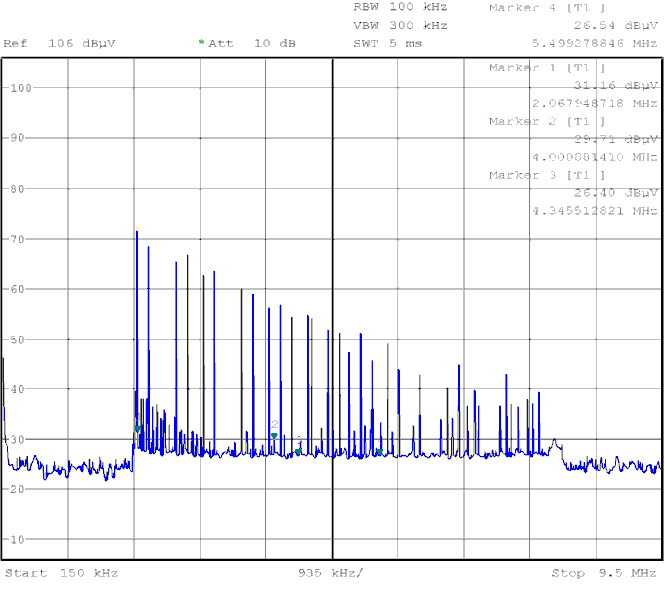This screenshot has height=598, width=665.
Task: Select the 5.499278846 MHz marker frequency value
Action: pyautogui.click(x=594, y=44)
